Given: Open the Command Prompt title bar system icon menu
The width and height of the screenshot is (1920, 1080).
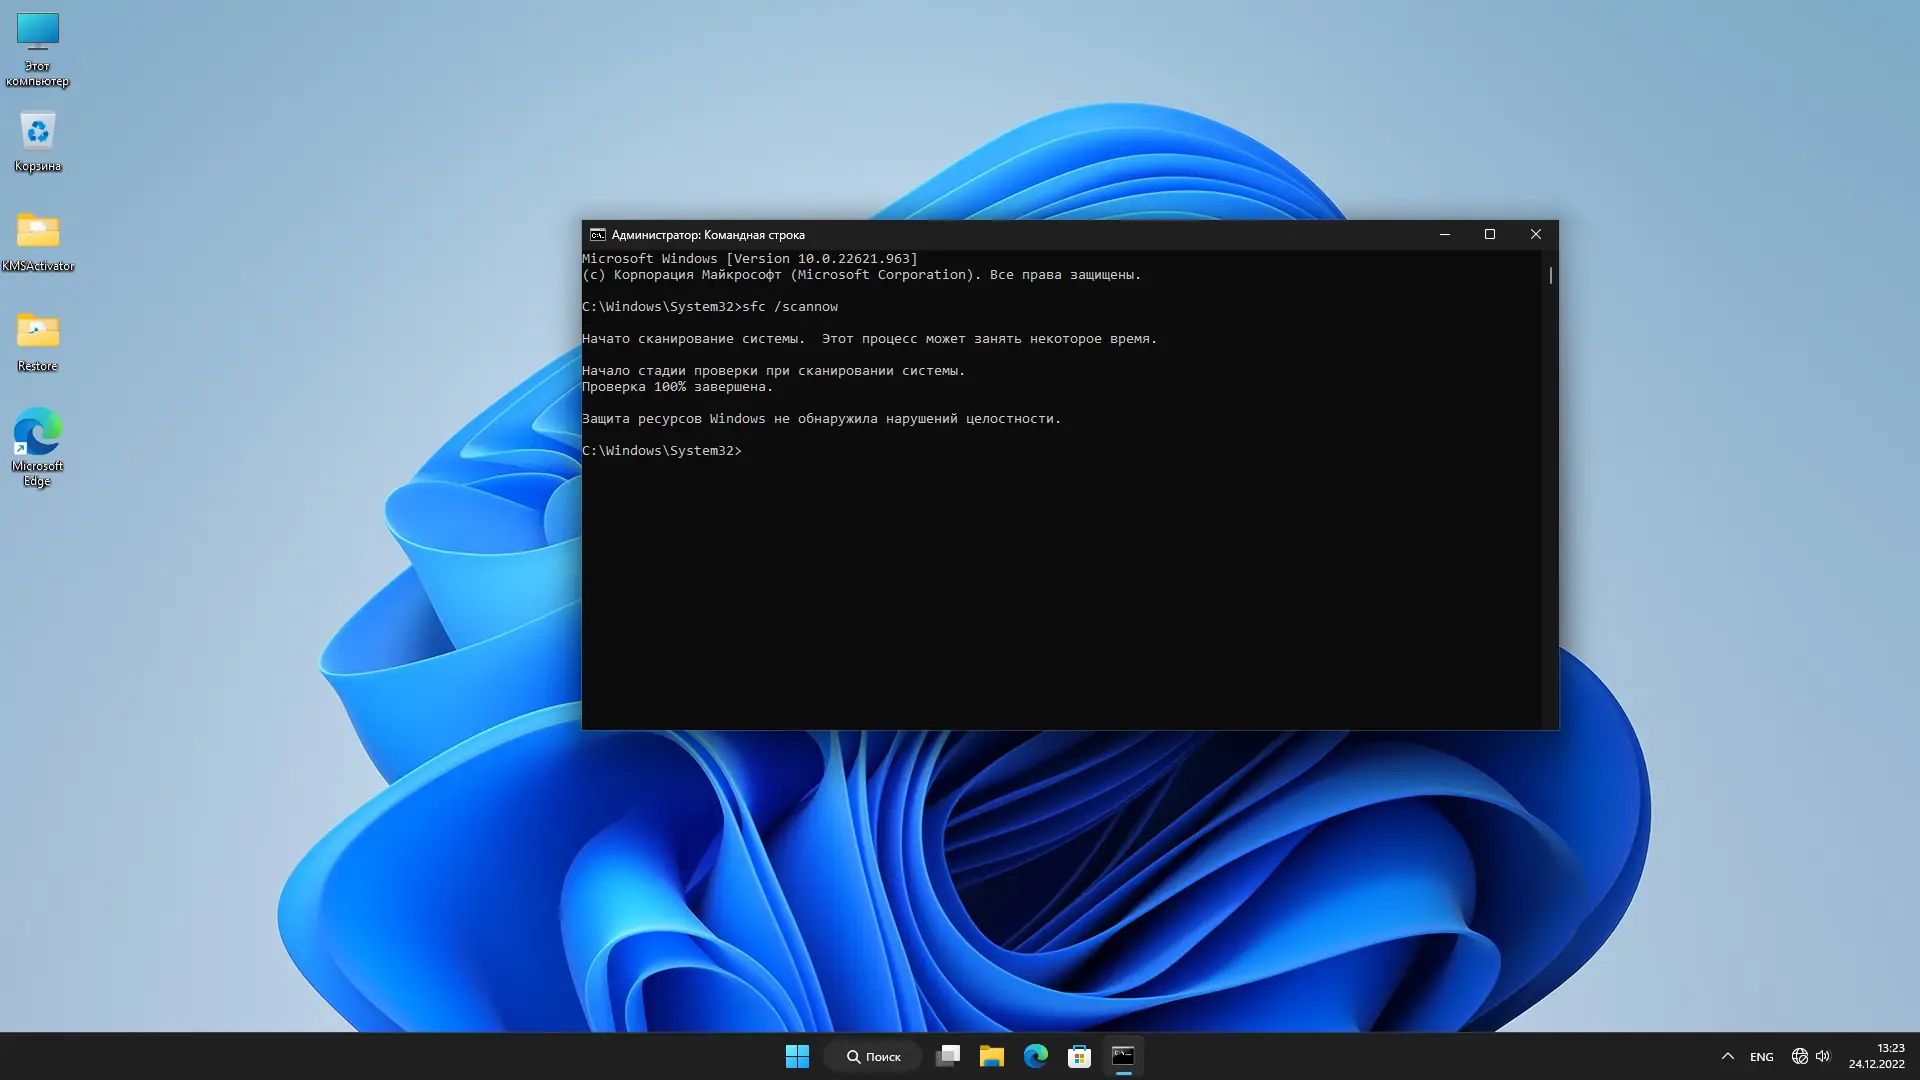Looking at the screenshot, I should [x=597, y=235].
